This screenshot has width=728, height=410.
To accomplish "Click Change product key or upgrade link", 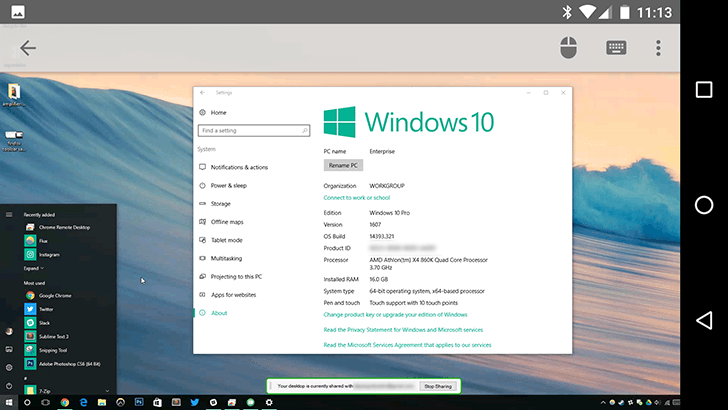I will coord(395,315).
